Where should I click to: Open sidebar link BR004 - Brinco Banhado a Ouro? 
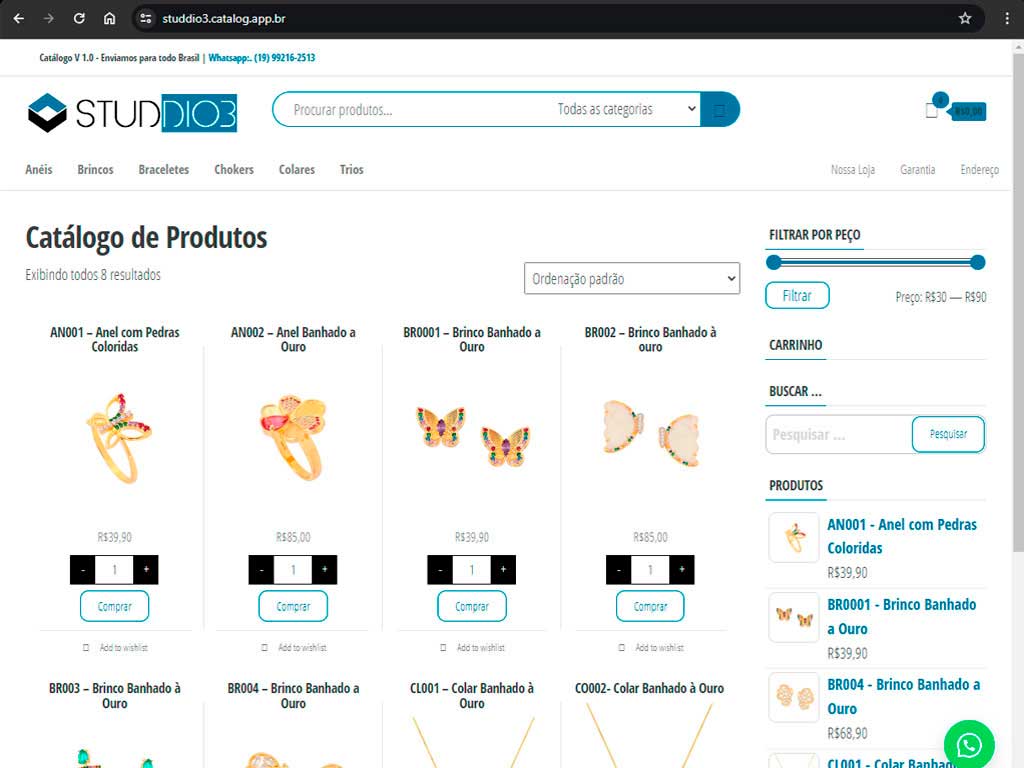pos(904,696)
